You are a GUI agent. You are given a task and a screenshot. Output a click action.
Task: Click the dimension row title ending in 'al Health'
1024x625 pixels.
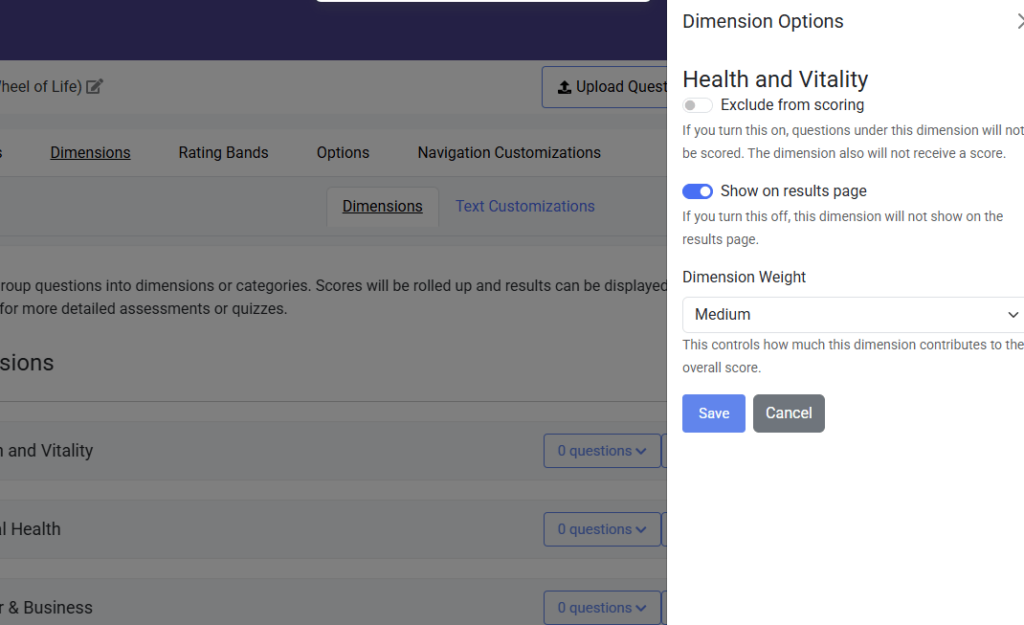coord(30,529)
